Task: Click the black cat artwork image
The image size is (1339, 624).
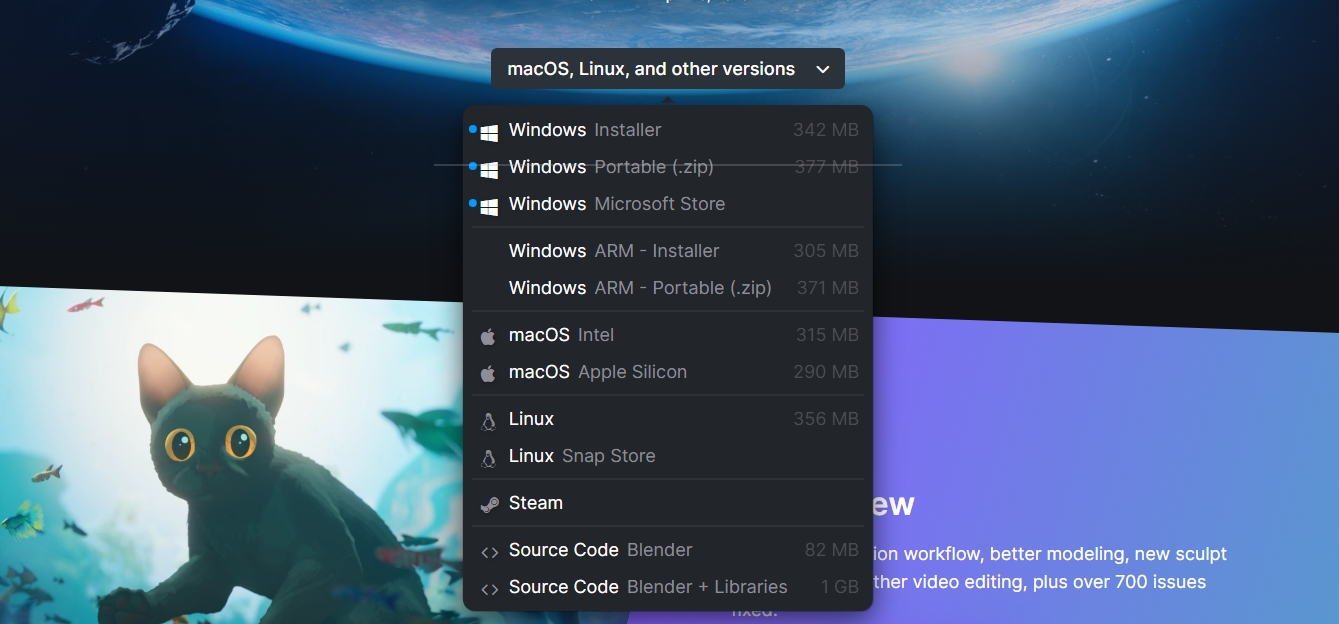Action: (231, 455)
